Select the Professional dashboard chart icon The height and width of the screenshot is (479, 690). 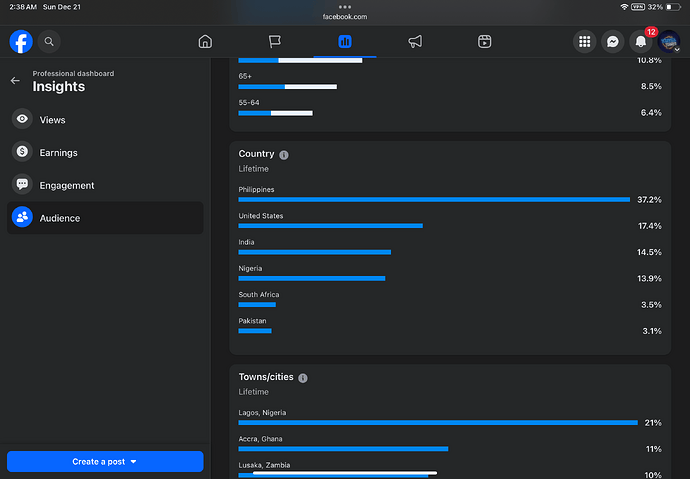(344, 42)
